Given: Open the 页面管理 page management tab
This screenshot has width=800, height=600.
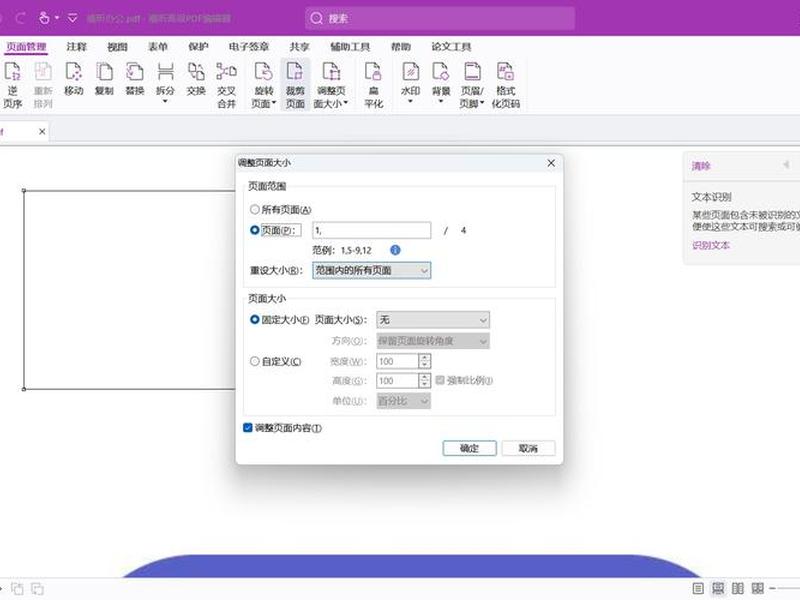Looking at the screenshot, I should coord(27,47).
